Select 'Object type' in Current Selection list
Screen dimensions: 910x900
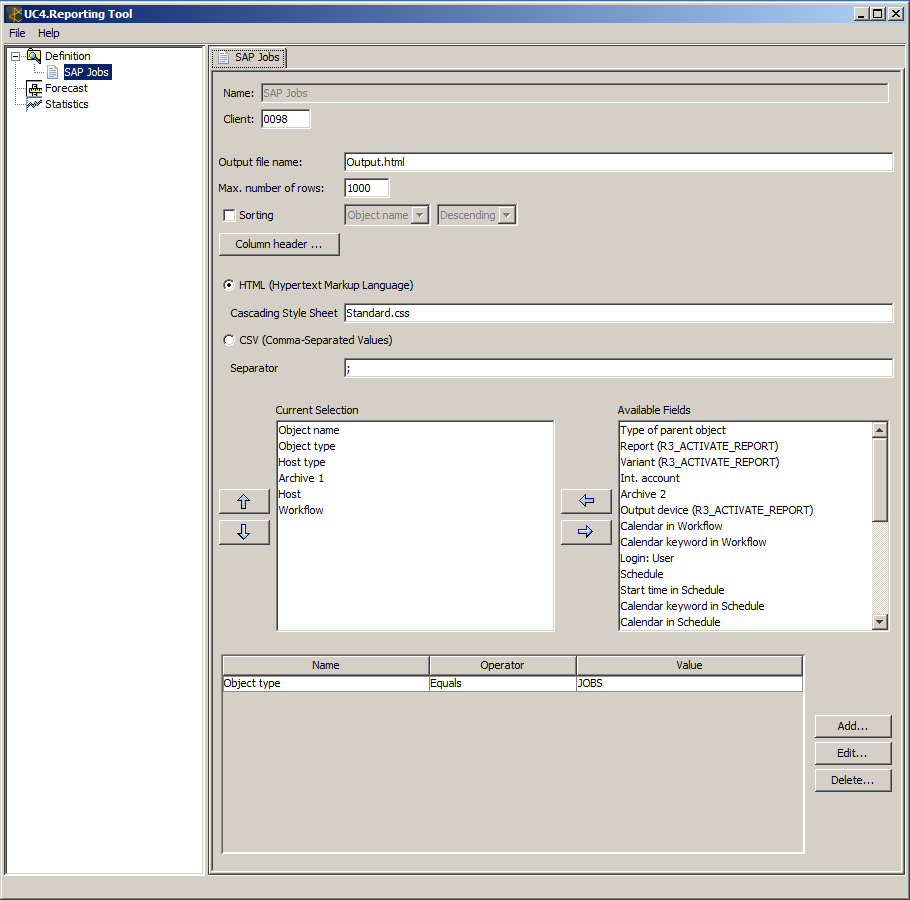coord(307,446)
